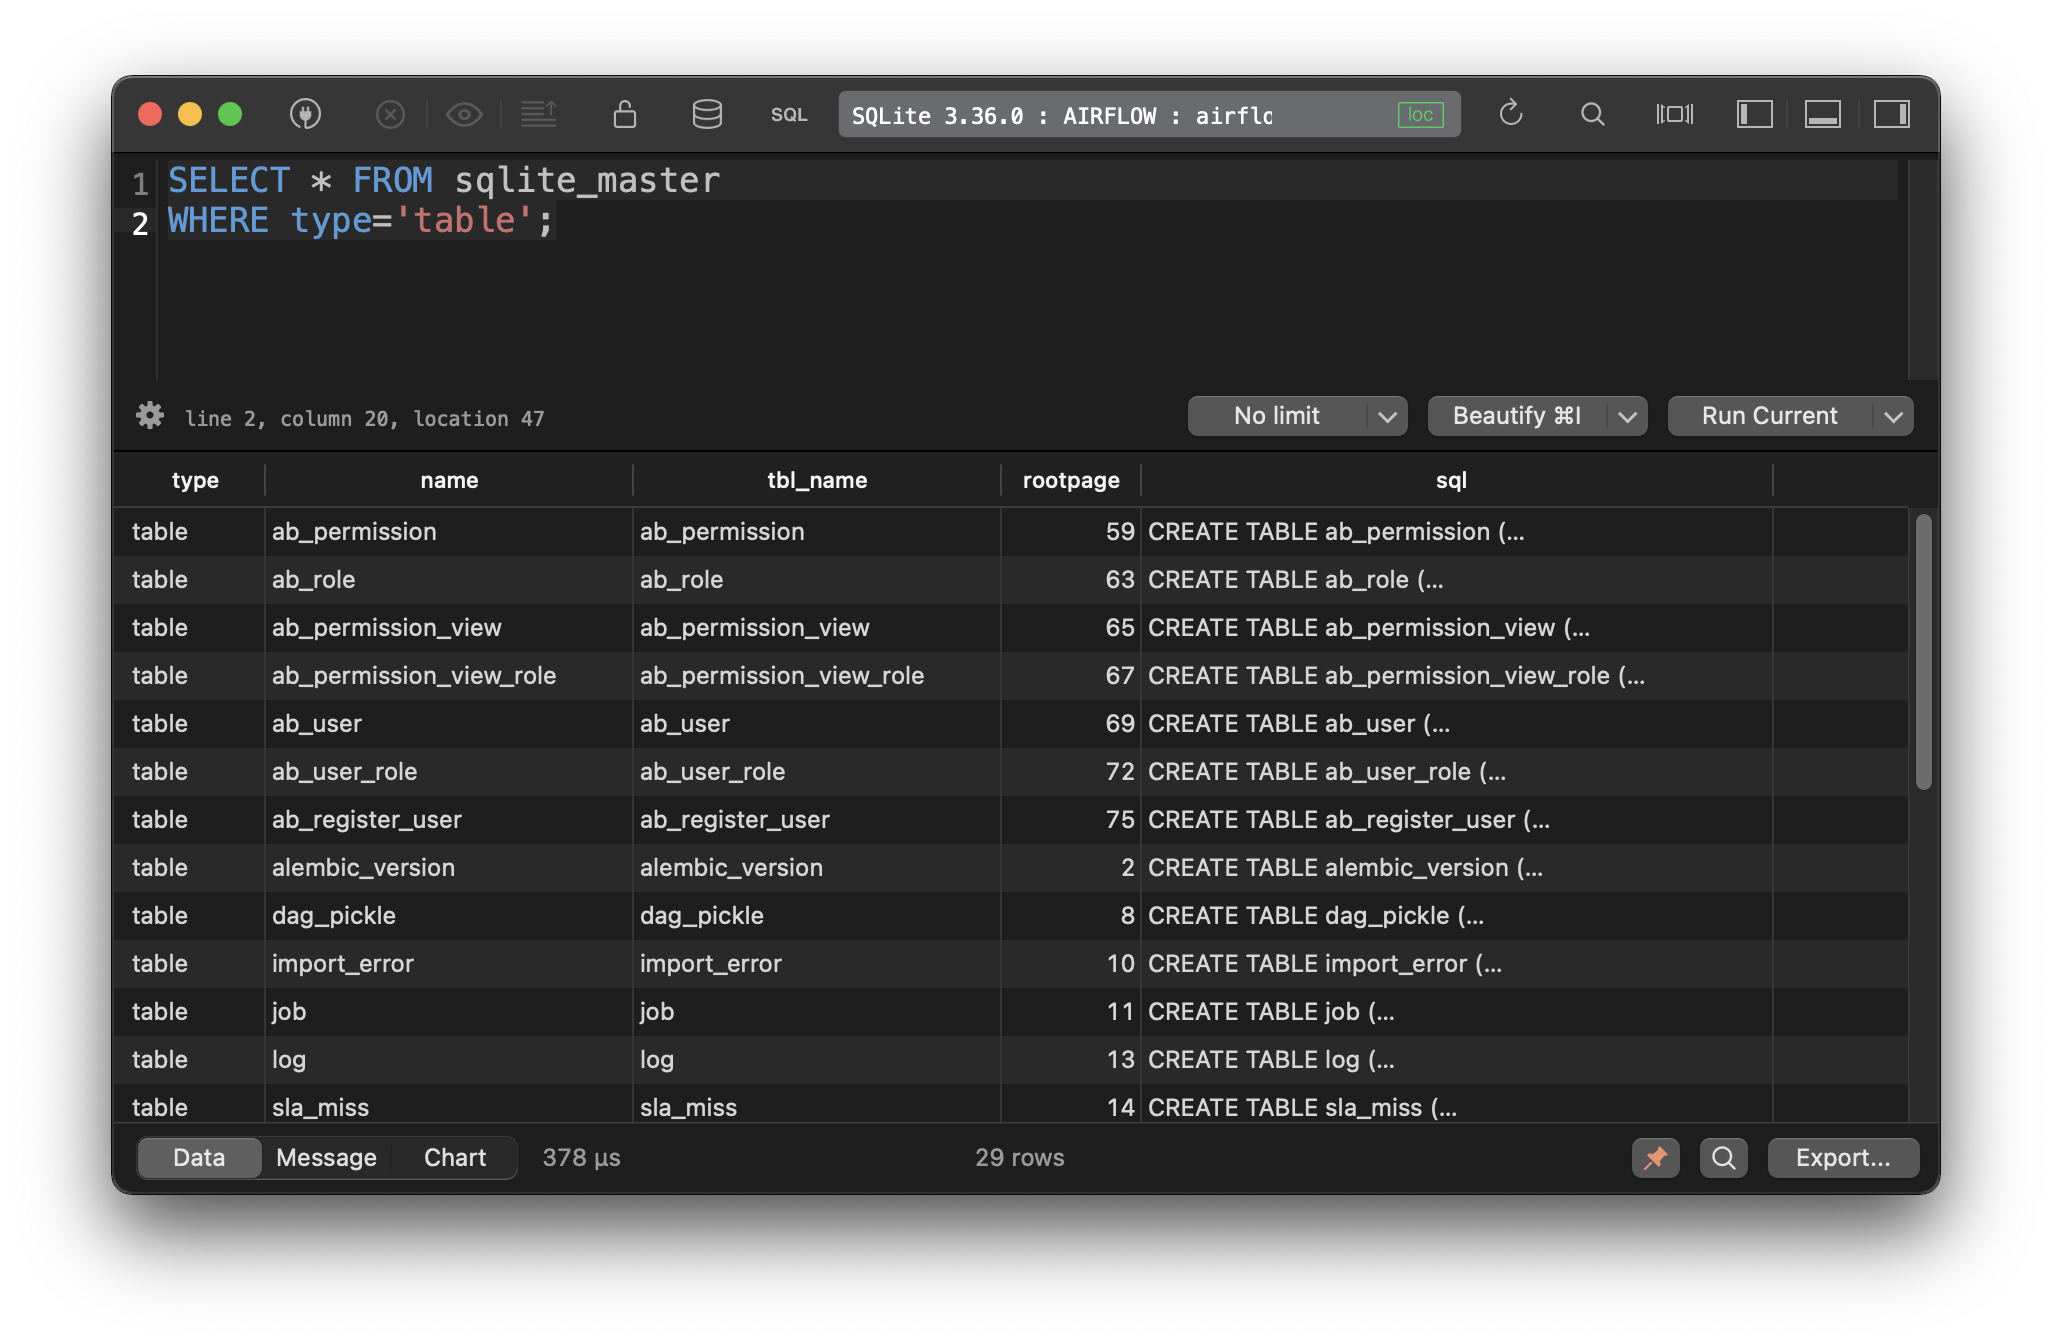The height and width of the screenshot is (1342, 2052).
Task: Reload the current query results
Action: coord(1511,114)
